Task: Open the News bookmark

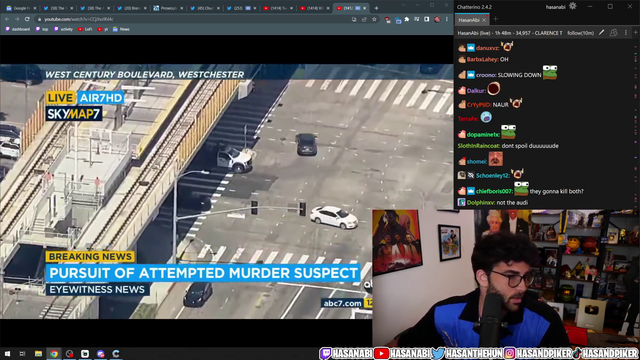Action: click(x=121, y=29)
